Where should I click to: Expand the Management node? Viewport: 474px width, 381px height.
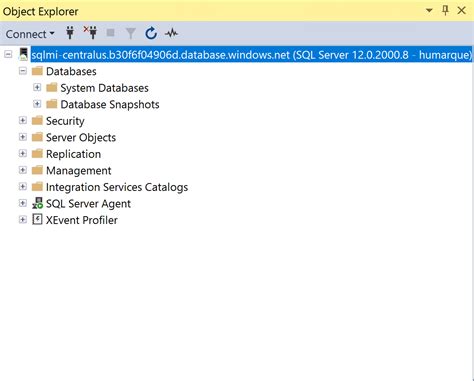pyautogui.click(x=23, y=170)
